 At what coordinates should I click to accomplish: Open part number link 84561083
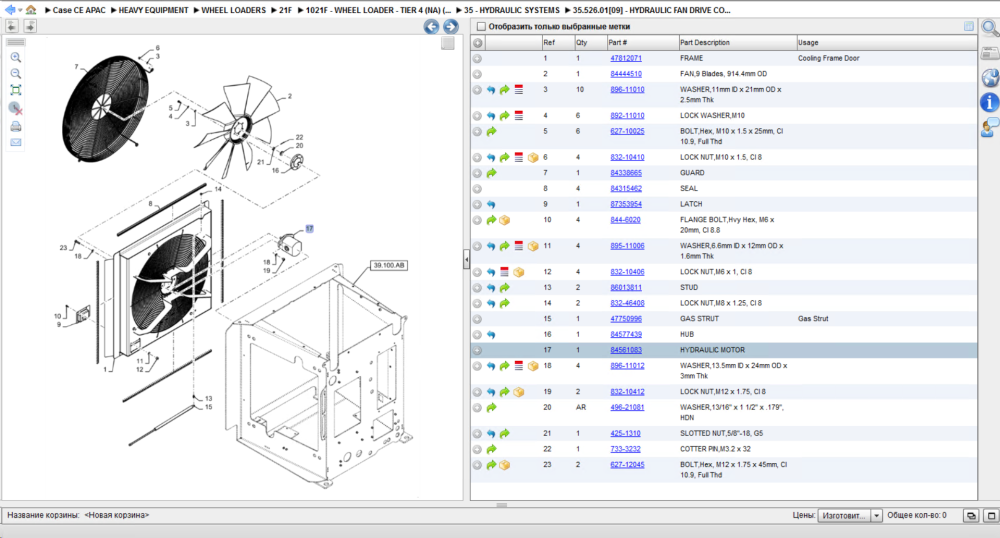click(x=626, y=350)
